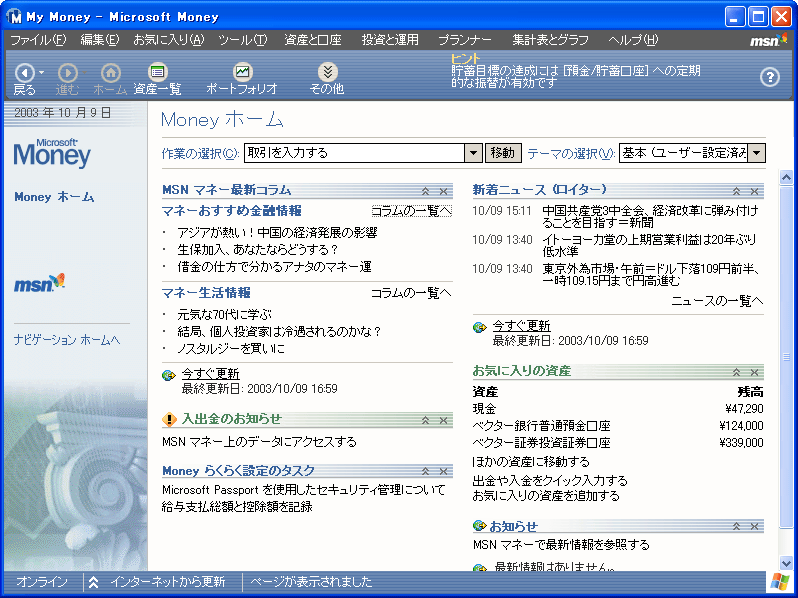
Task: Click the ニュースの一覧へ link
Action: 717,301
